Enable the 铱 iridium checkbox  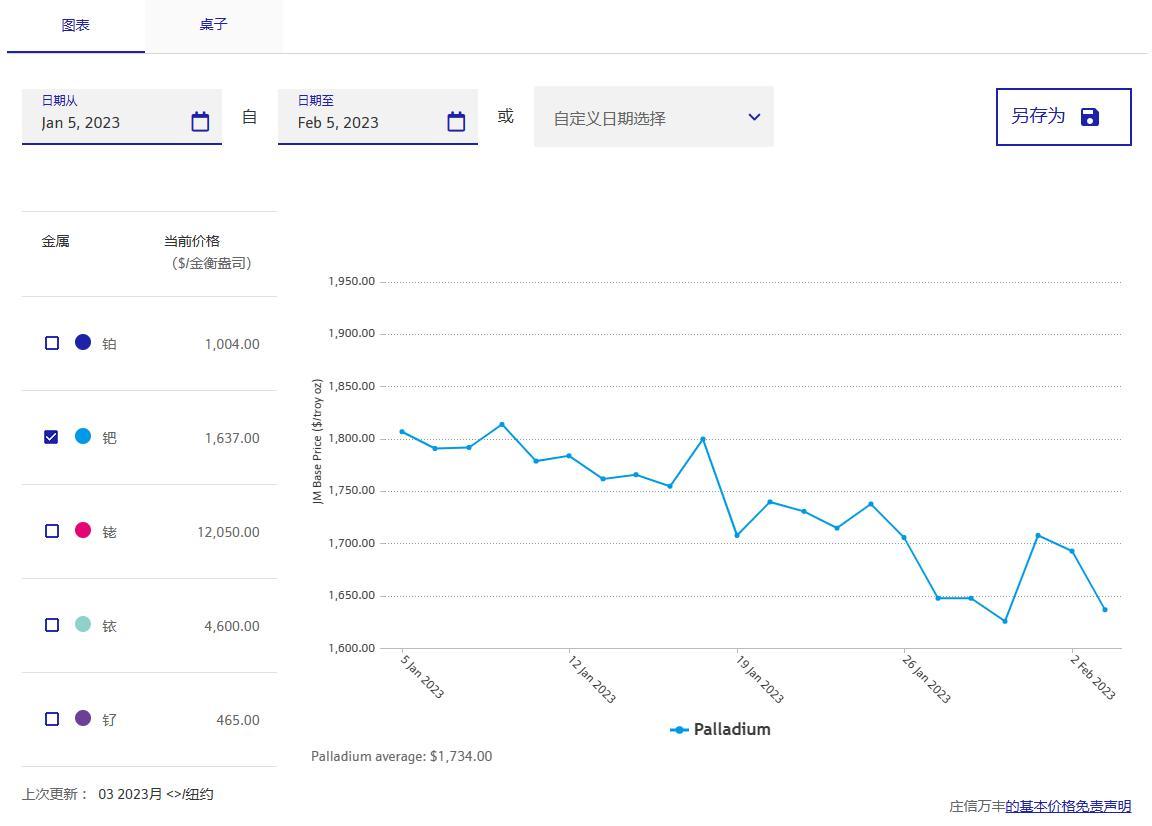pyautogui.click(x=52, y=625)
